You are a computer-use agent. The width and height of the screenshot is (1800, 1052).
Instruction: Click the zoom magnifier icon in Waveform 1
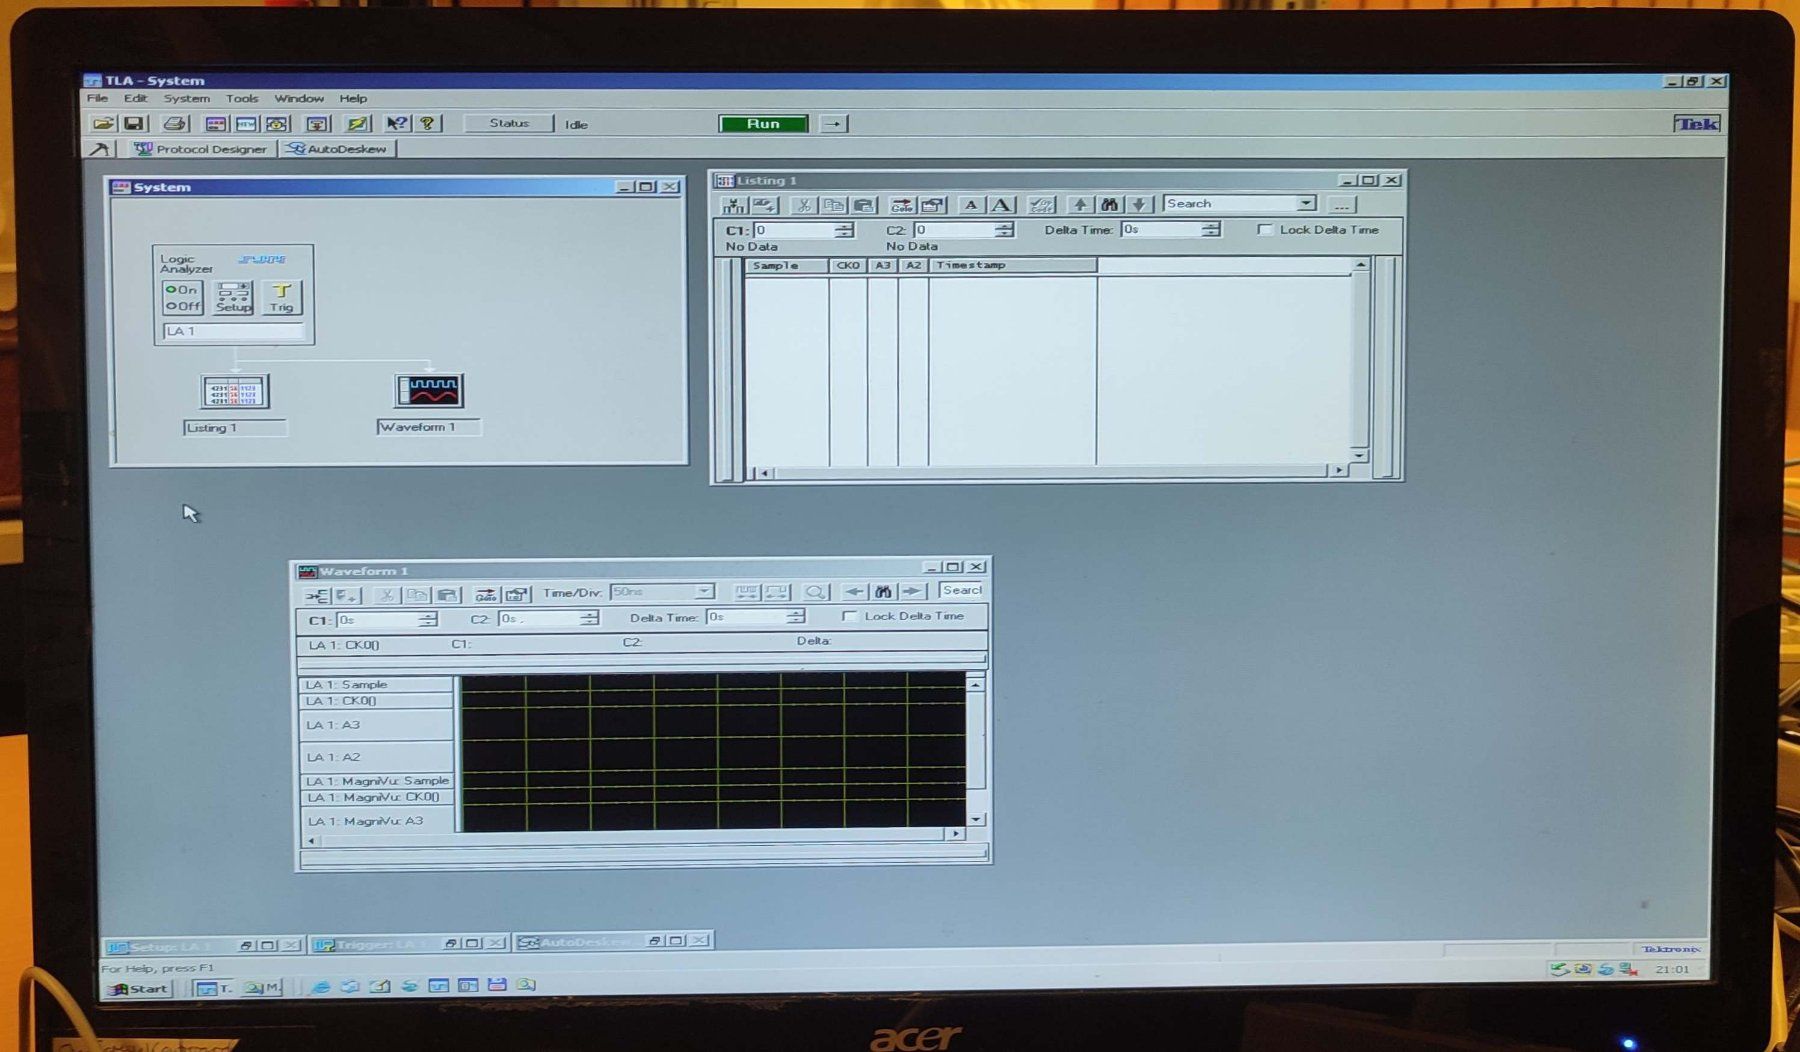[x=815, y=592]
